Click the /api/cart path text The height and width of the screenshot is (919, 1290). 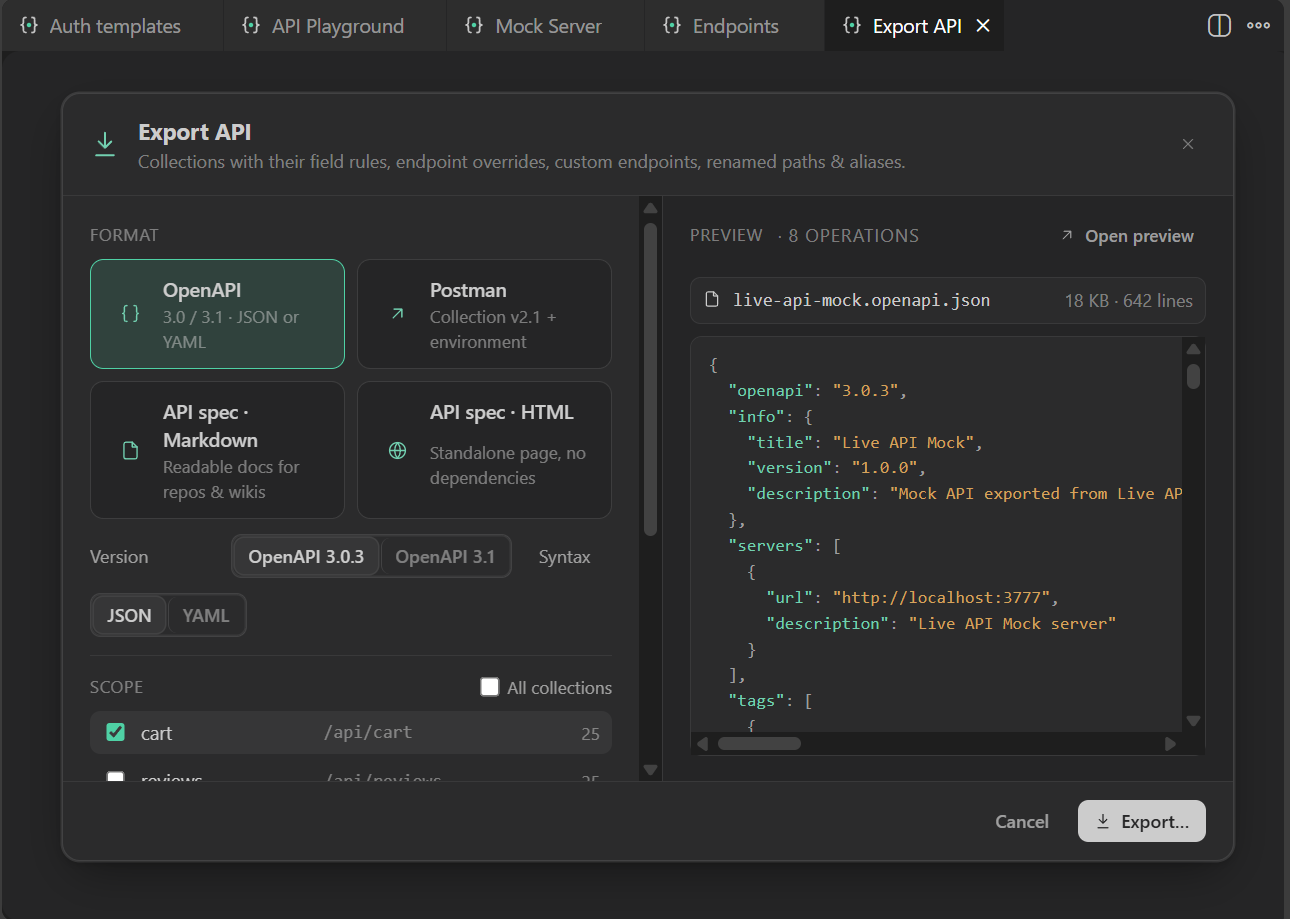[x=368, y=732]
